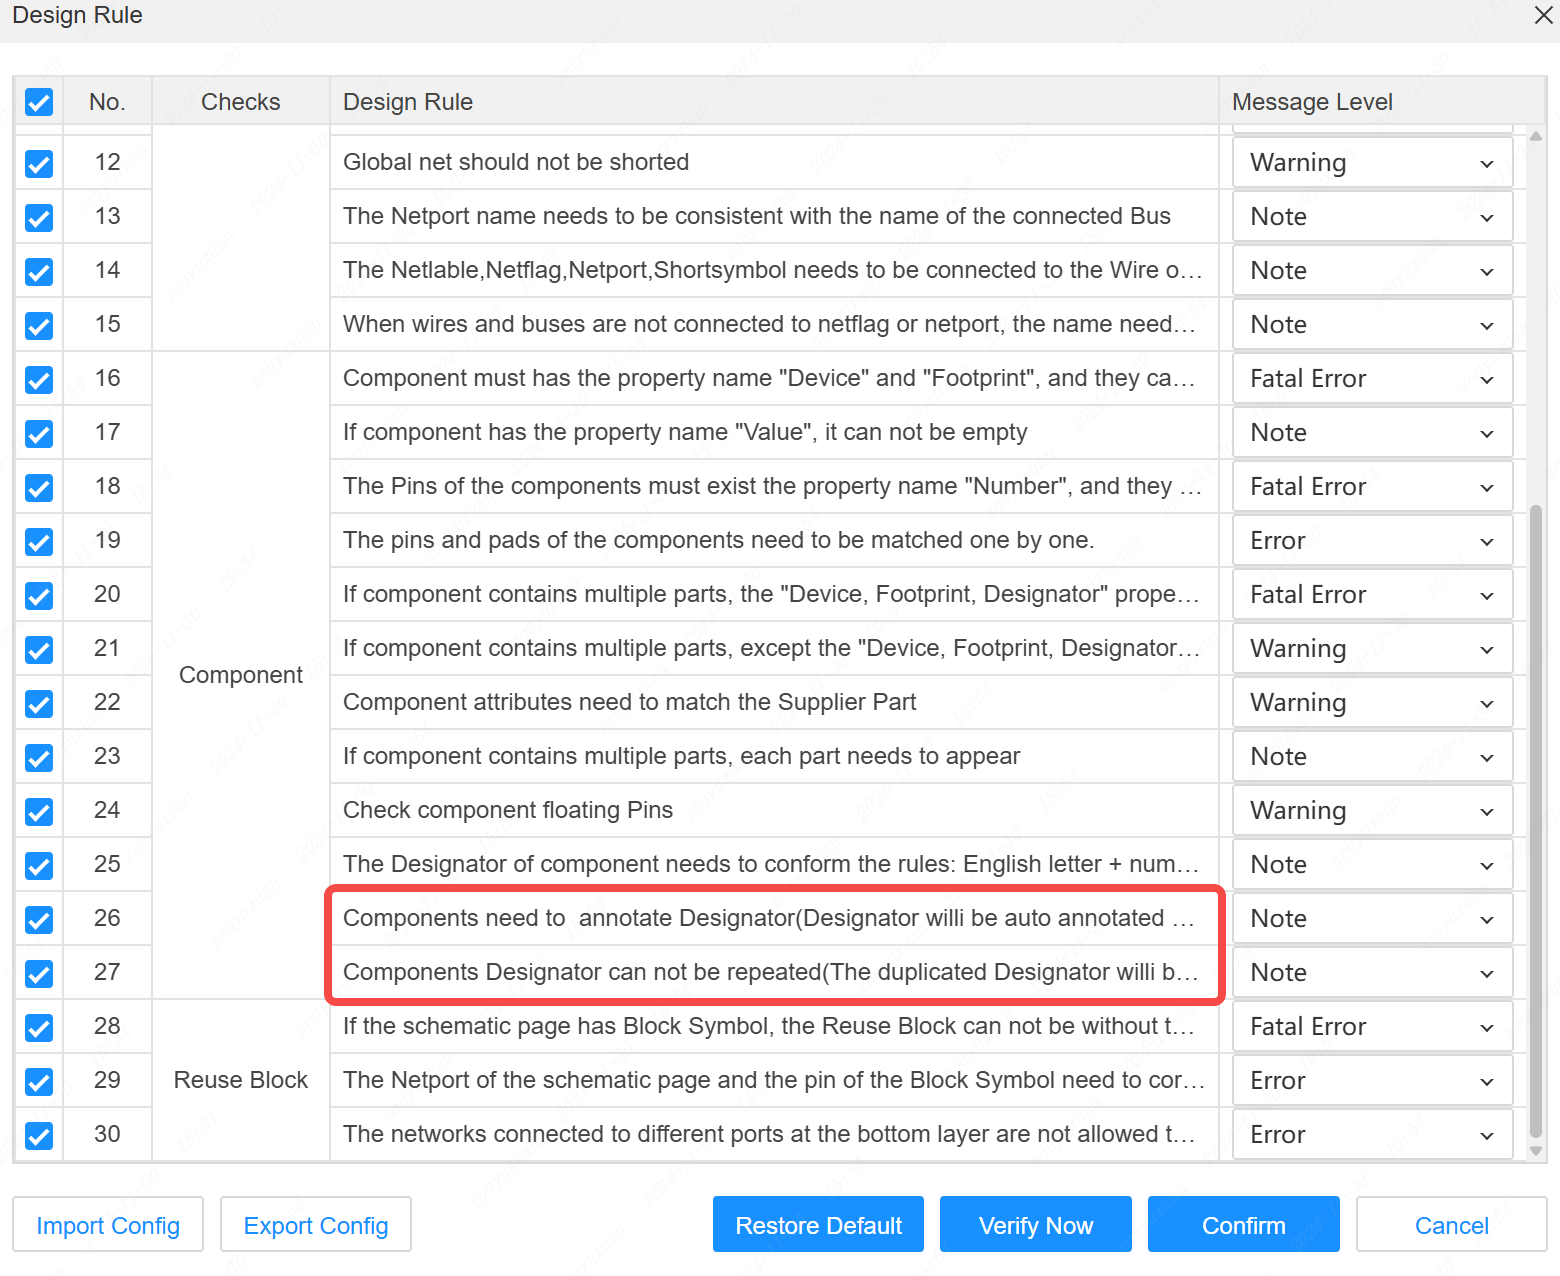This screenshot has width=1560, height=1276.
Task: Toggle checkbox for rule number 30
Action: point(39,1135)
